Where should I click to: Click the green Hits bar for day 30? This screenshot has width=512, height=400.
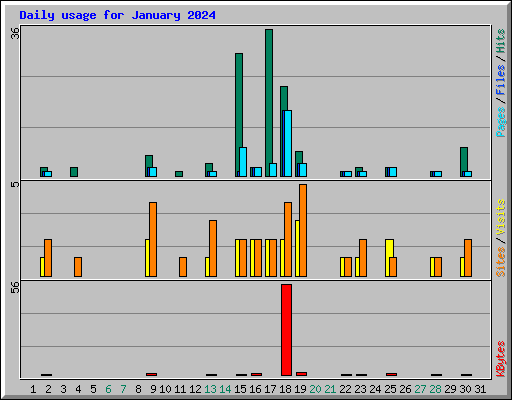[464, 162]
